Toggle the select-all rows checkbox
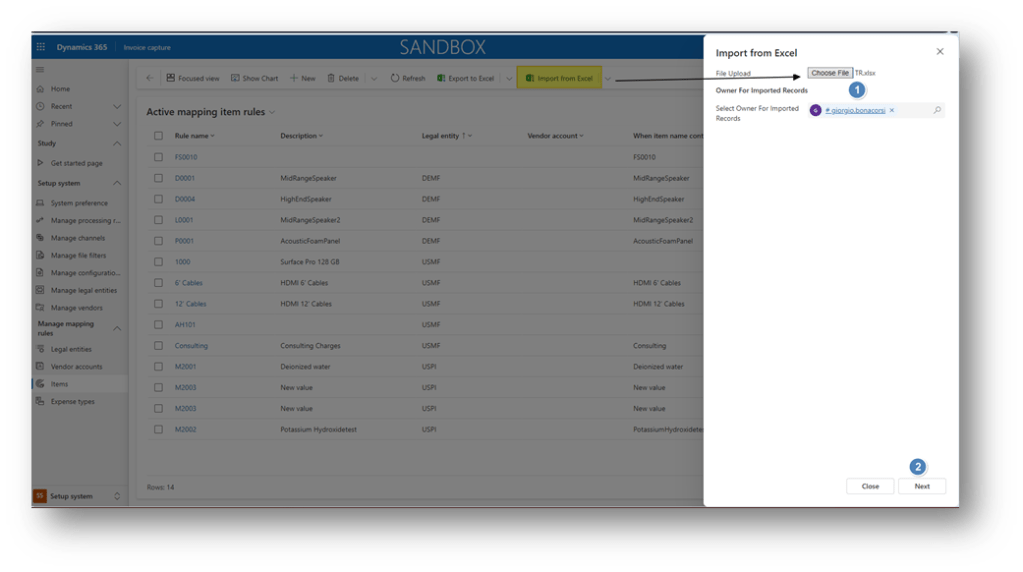The width and height of the screenshot is (1023, 572). click(159, 136)
